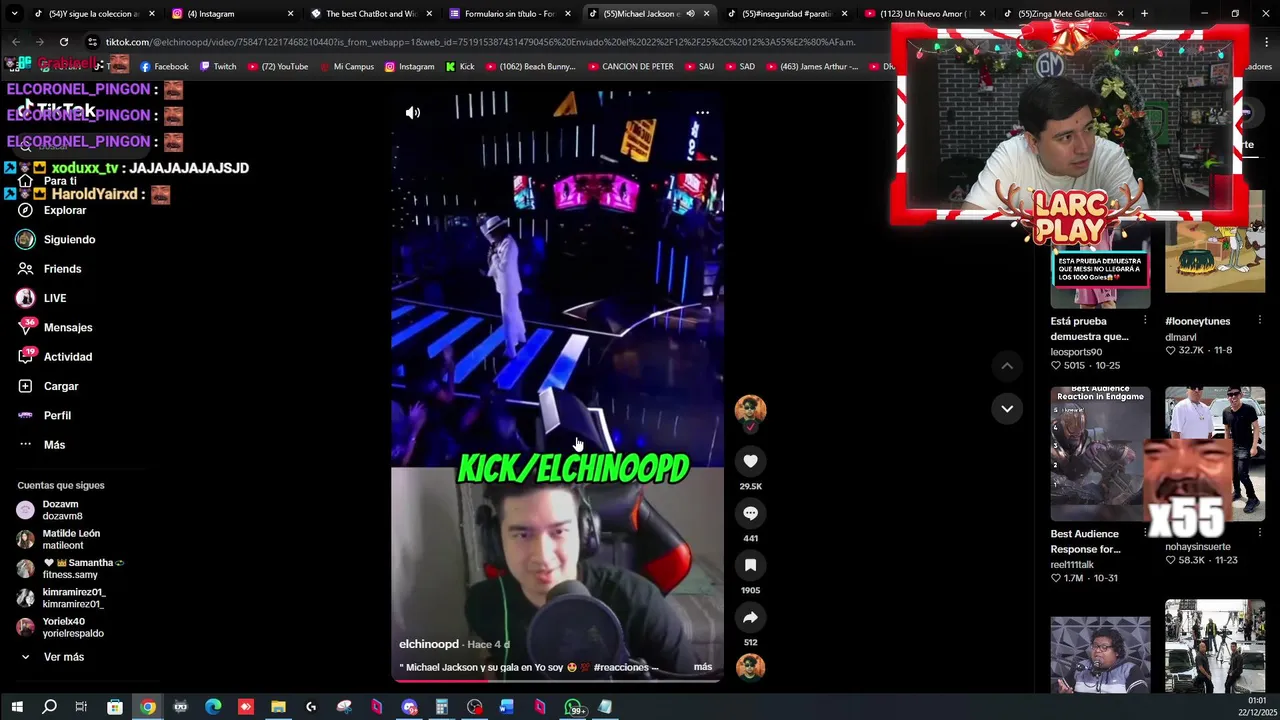Open Microsoft Edge from taskbar
This screenshot has width=1280, height=720.
point(213,707)
